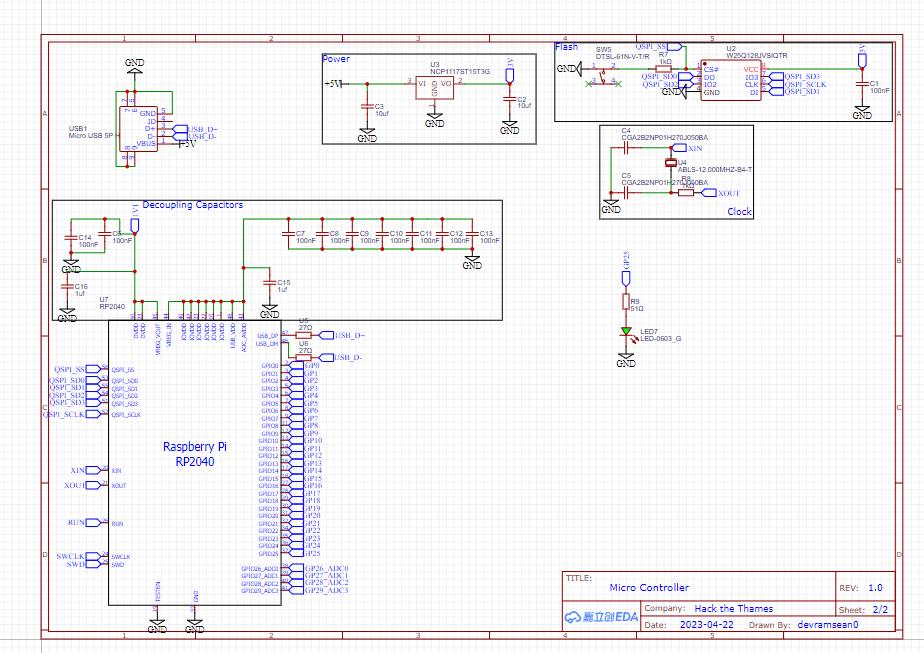Viewport: 924px width, 653px height.
Task: Click the "devramsean0" drawn-by name
Action: [x=828, y=625]
